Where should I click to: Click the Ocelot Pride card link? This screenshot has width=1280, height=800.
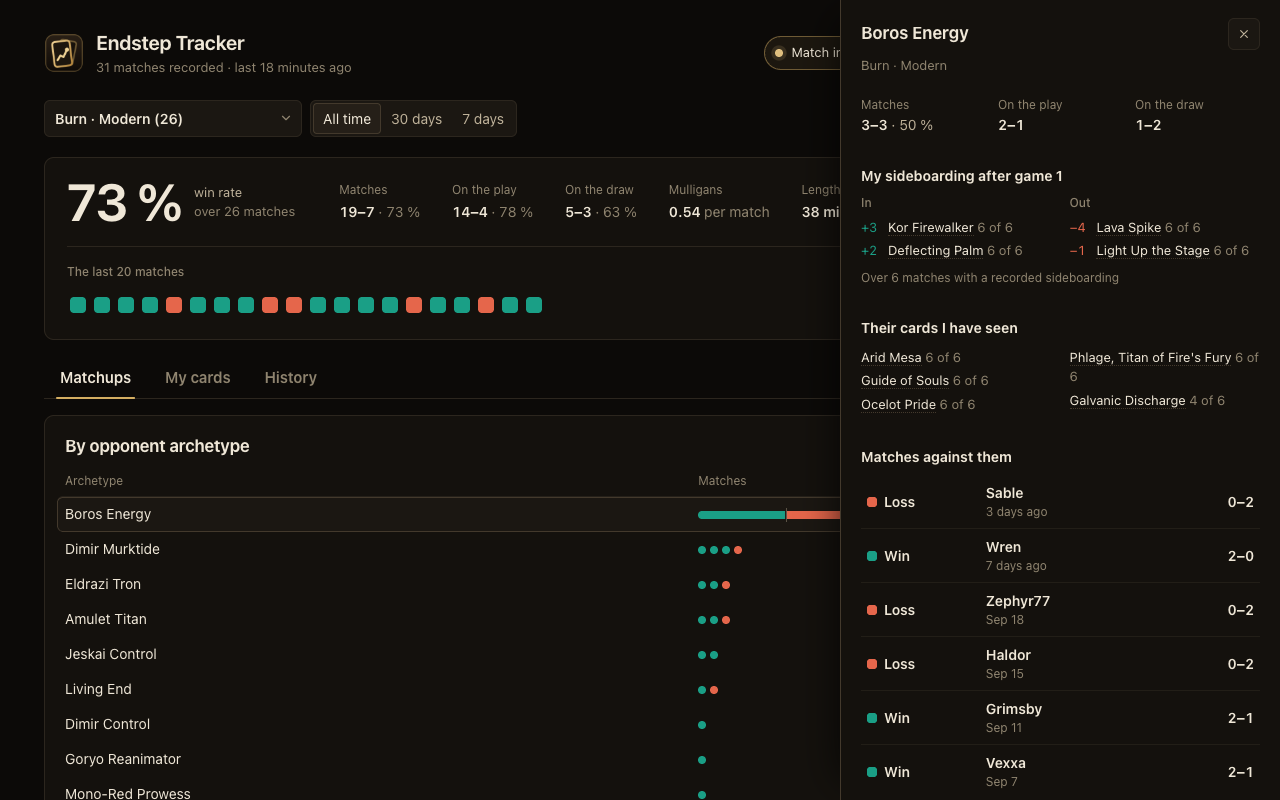pyautogui.click(x=898, y=405)
